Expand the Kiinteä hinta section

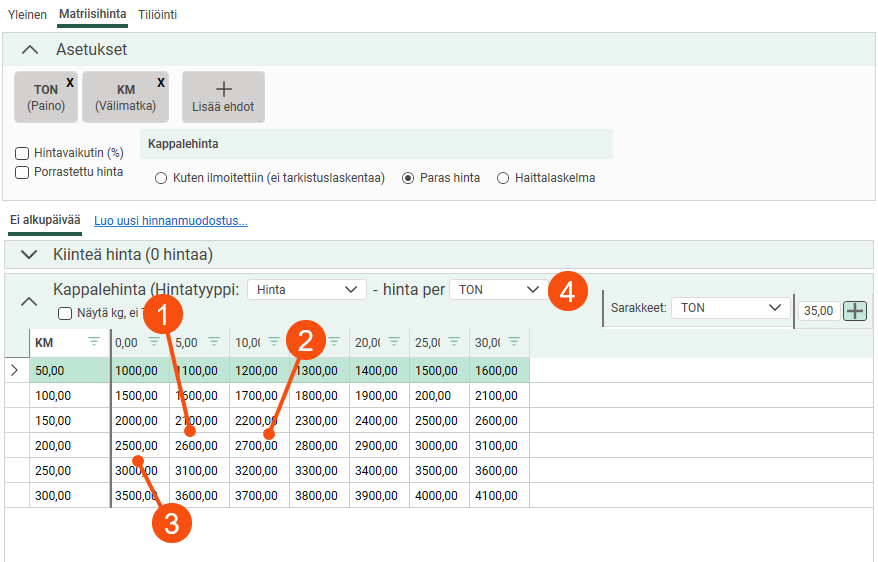tap(30, 254)
